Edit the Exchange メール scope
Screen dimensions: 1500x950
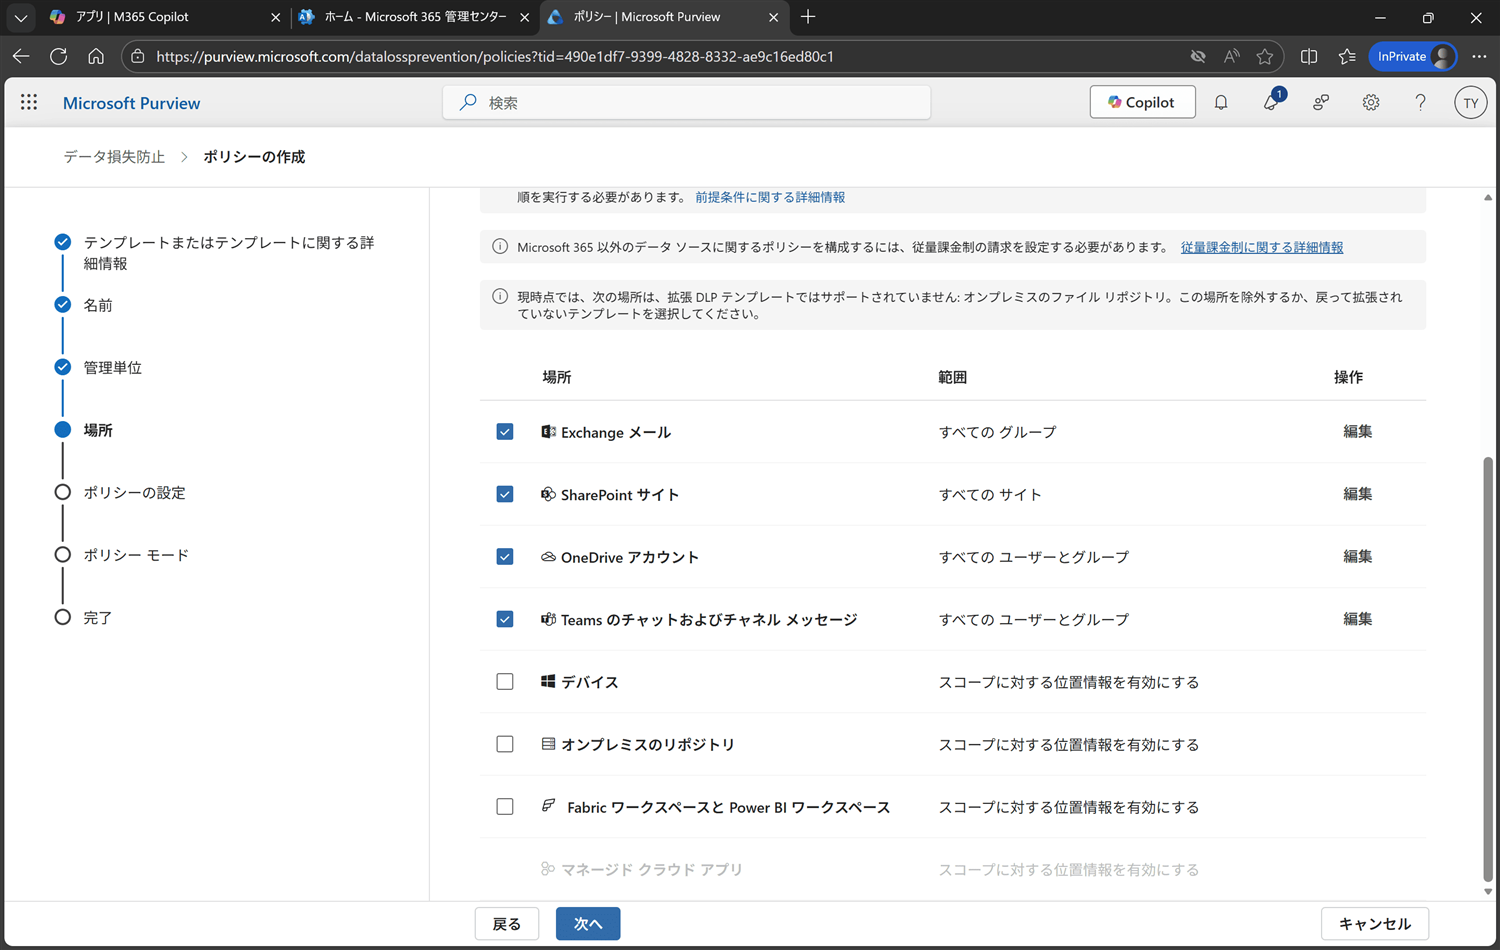point(1357,431)
